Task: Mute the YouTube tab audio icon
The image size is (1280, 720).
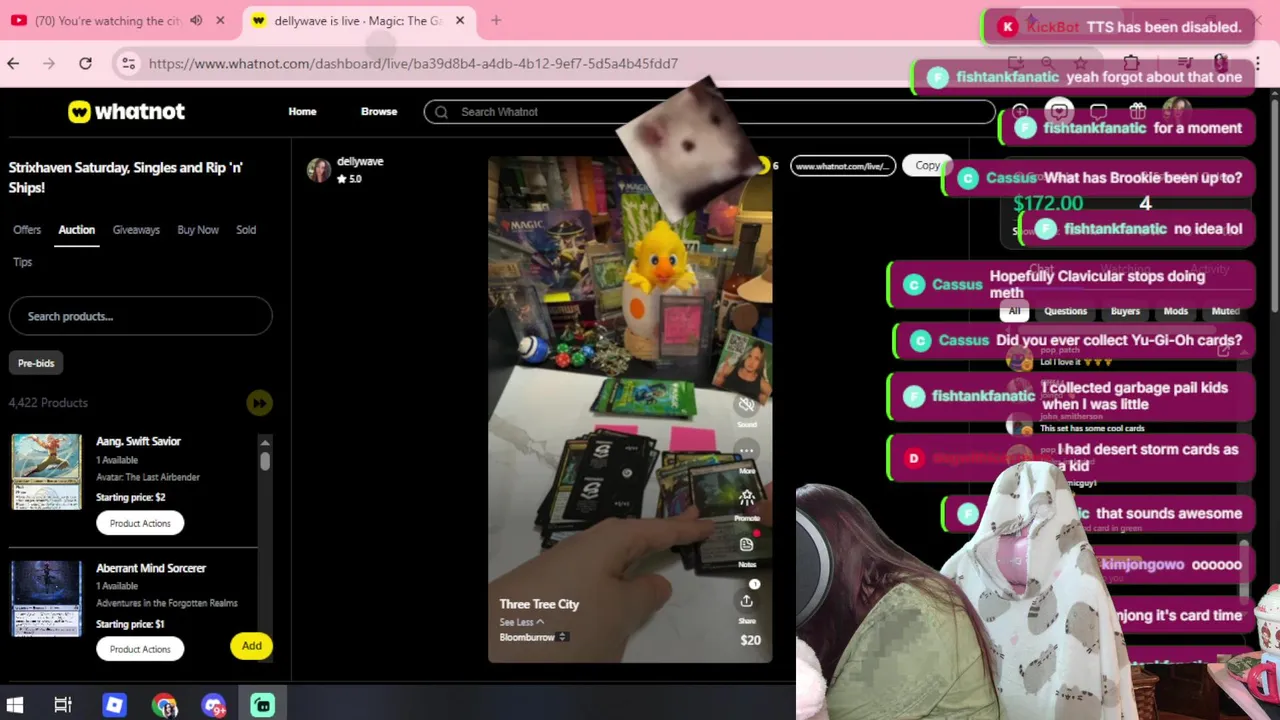Action: [x=196, y=20]
